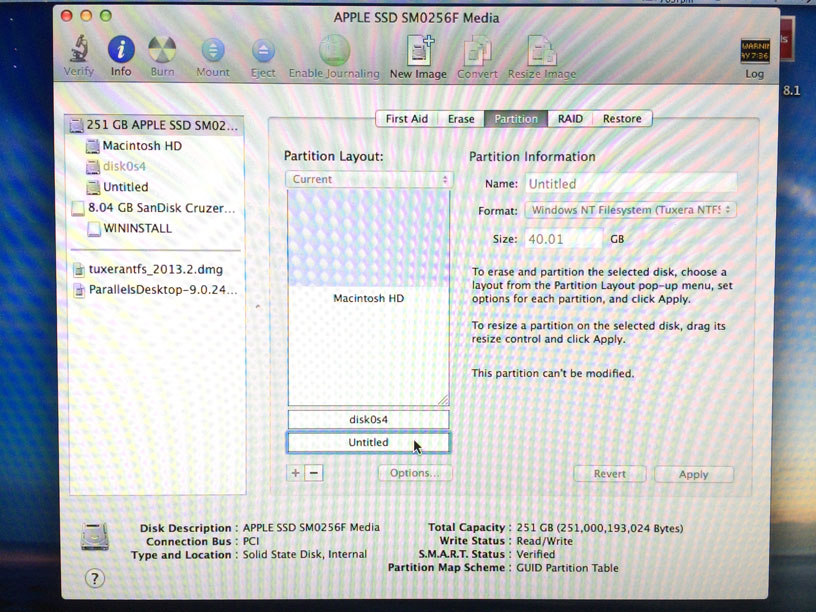The width and height of the screenshot is (816, 612).
Task: Click the partition Size field
Action: point(564,239)
